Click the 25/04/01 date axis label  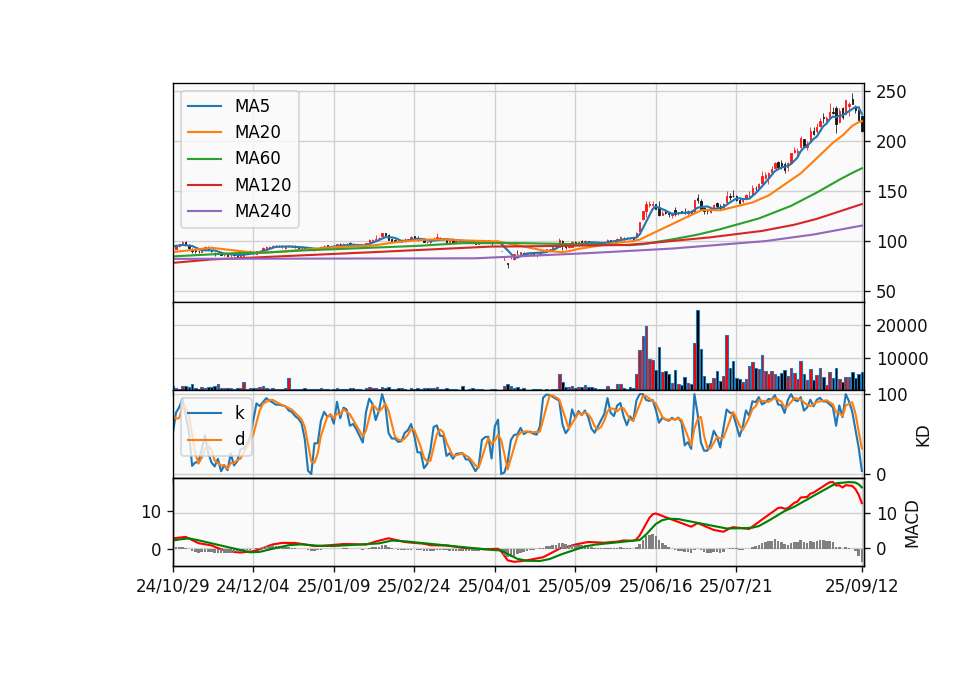[x=495, y=587]
